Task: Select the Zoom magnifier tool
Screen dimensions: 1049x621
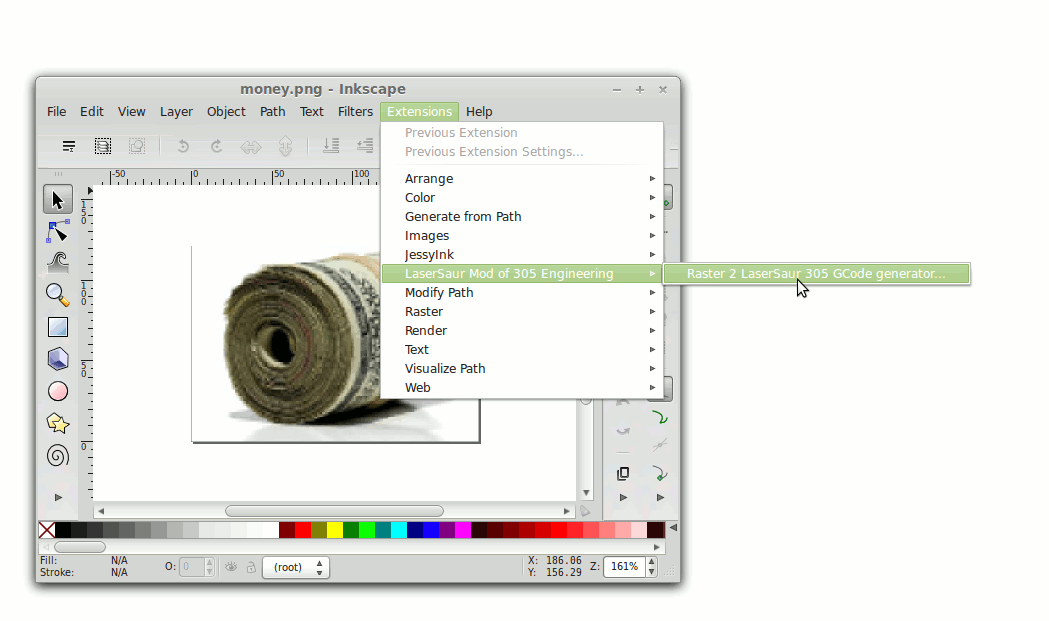Action: tap(58, 294)
